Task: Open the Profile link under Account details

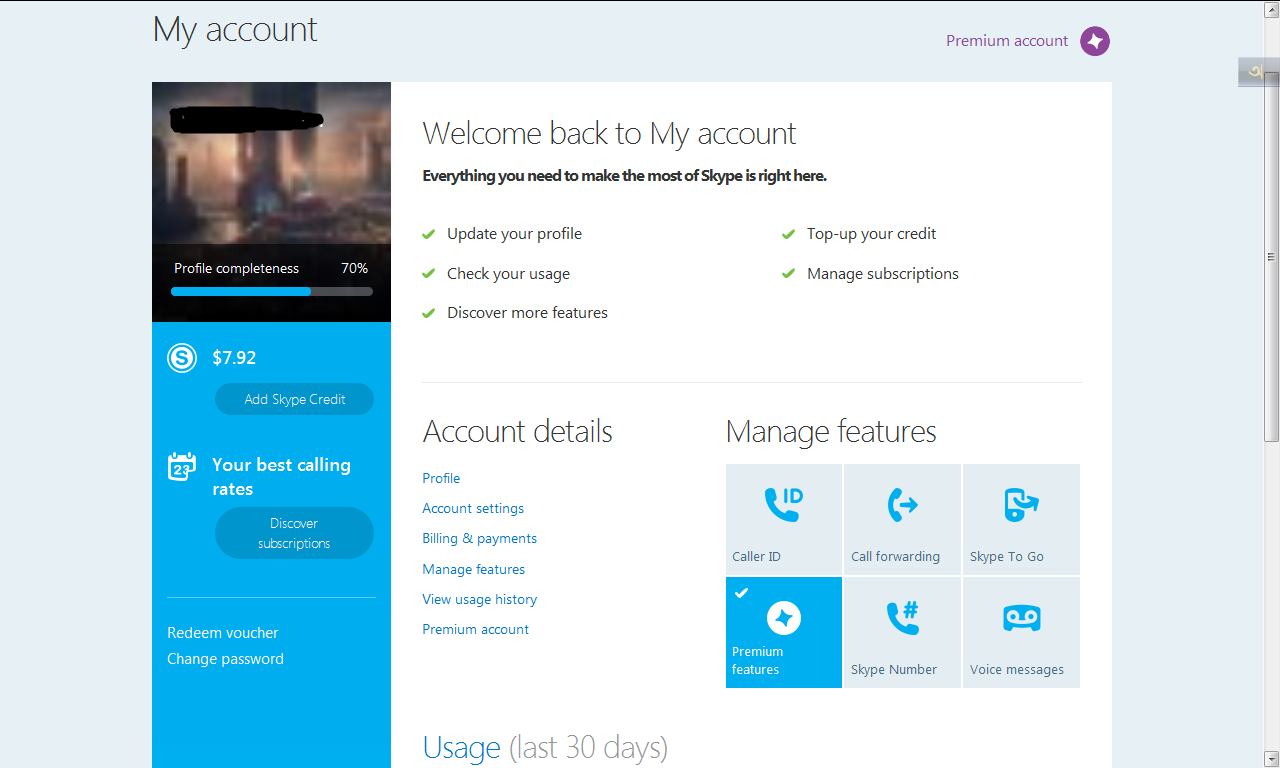Action: coord(441,478)
